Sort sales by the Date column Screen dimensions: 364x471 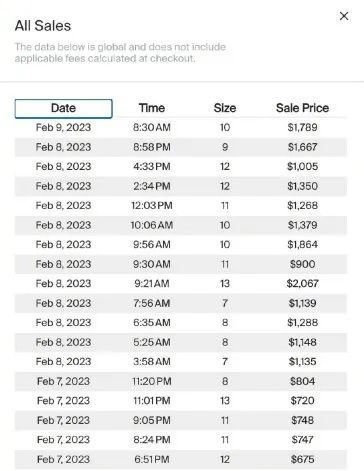coord(63,108)
